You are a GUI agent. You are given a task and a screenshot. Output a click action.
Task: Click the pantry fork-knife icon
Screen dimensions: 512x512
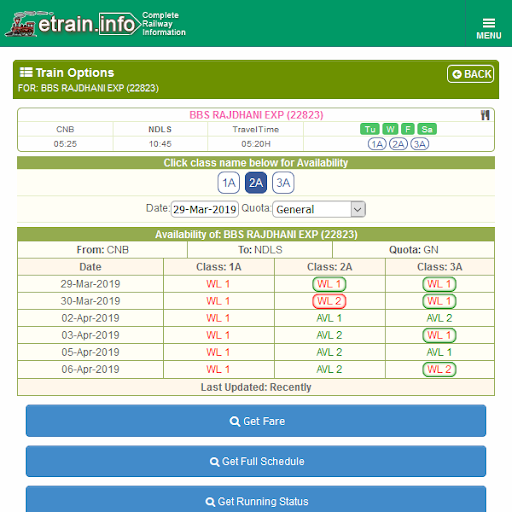pyautogui.click(x=485, y=115)
